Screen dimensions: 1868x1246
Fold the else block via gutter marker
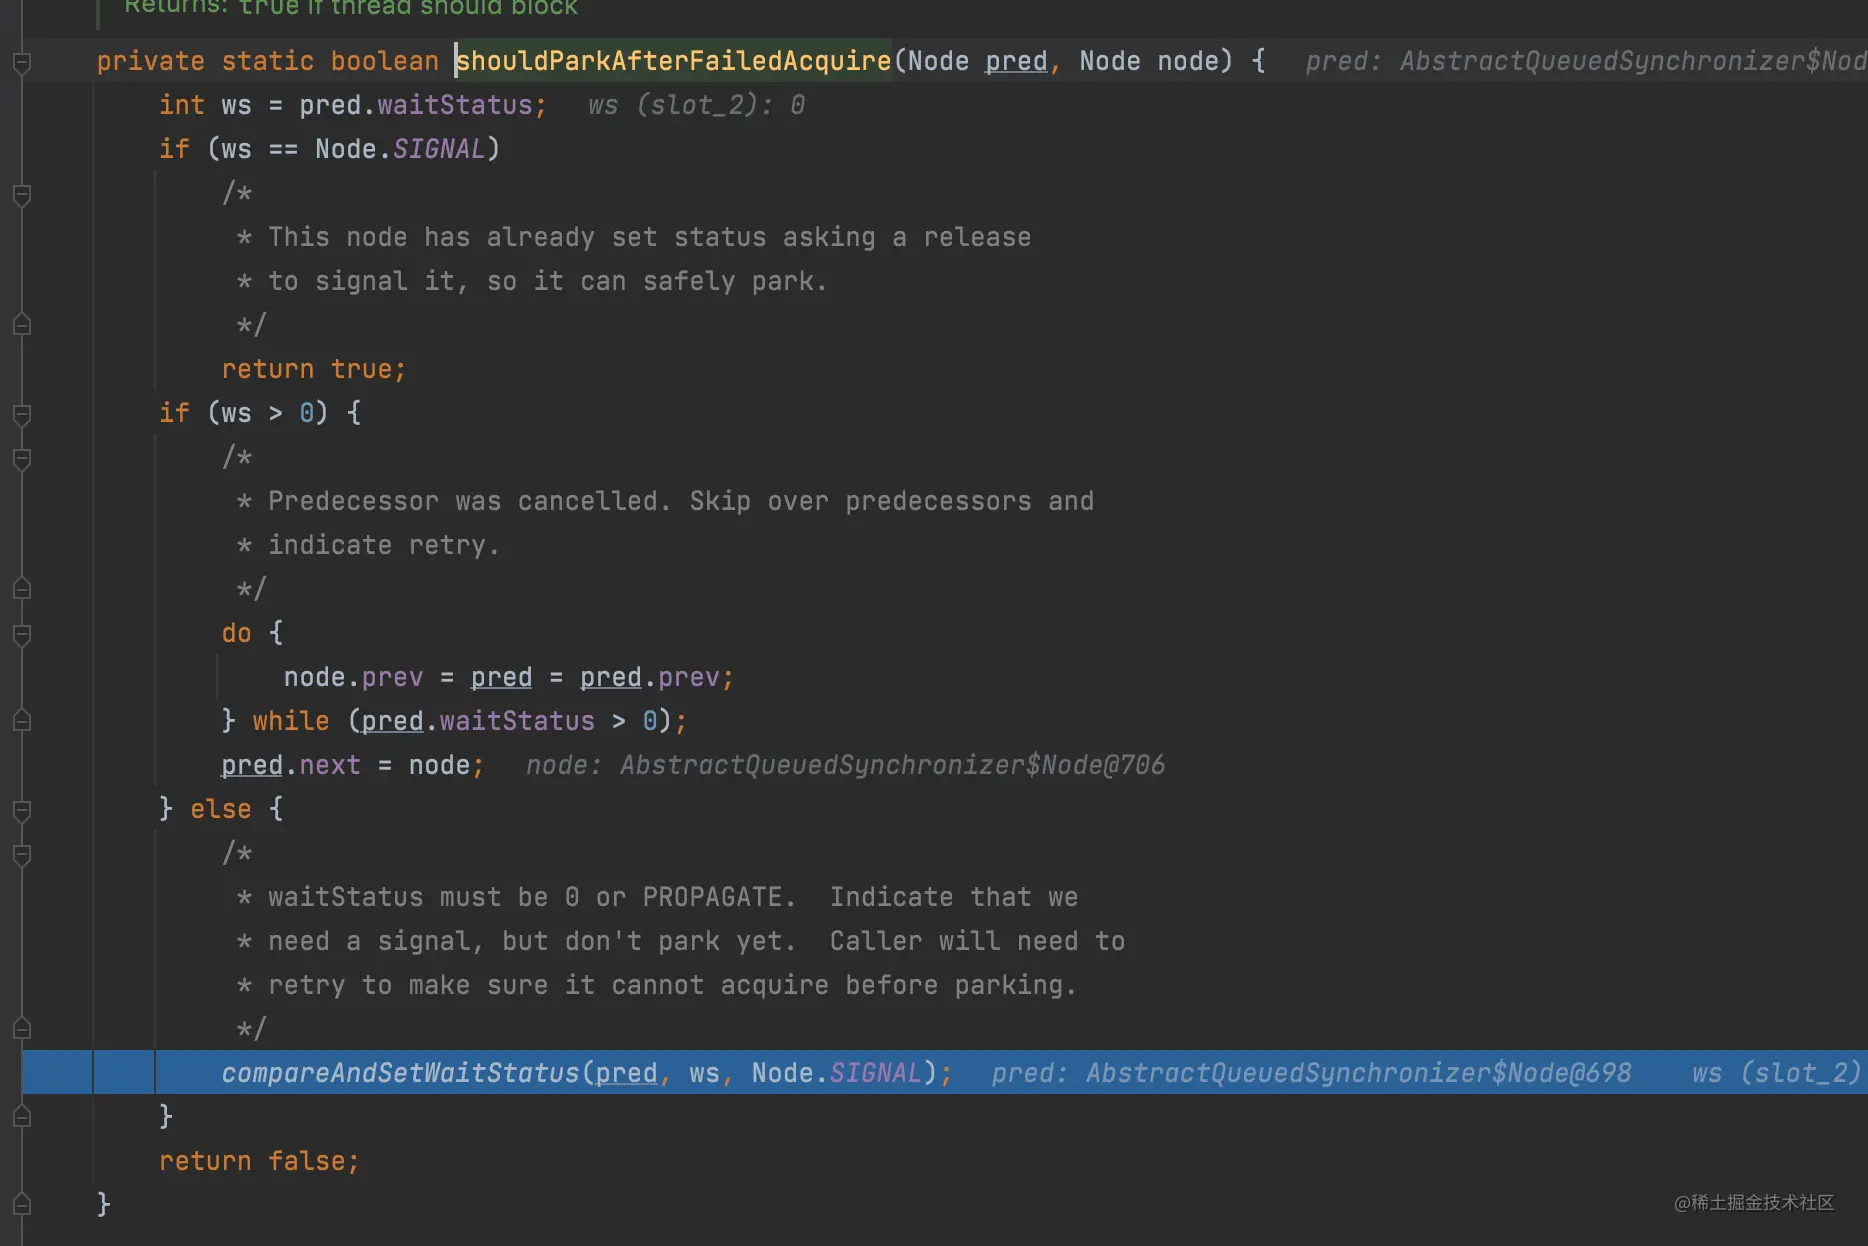click(x=22, y=810)
